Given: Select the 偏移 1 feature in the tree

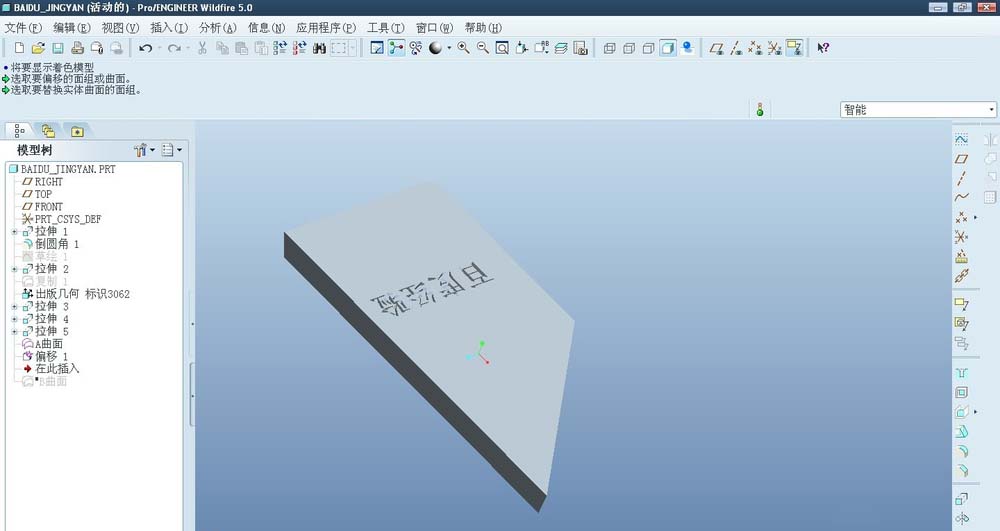Looking at the screenshot, I should tap(45, 356).
